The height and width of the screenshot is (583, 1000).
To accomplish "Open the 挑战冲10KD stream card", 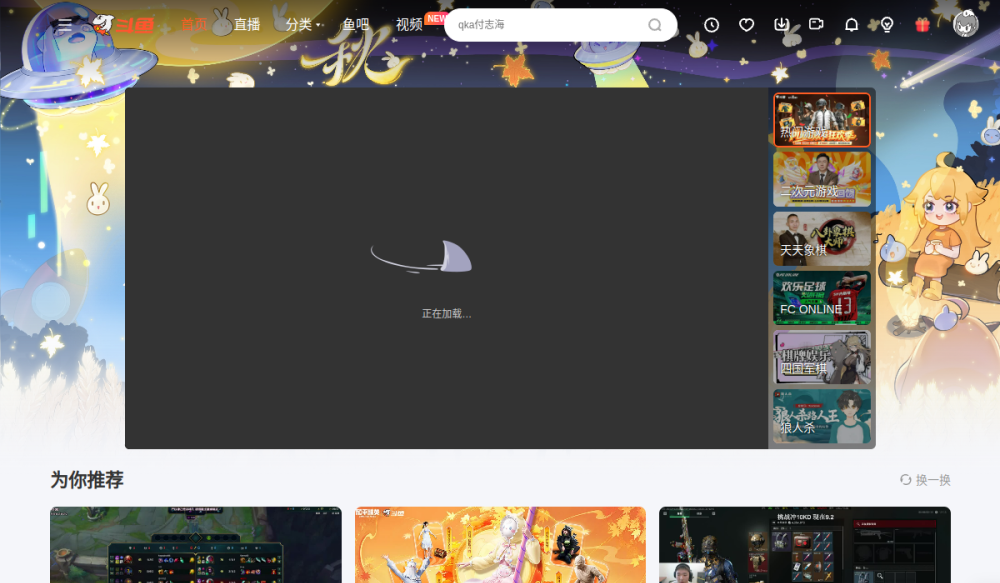I will (805, 545).
